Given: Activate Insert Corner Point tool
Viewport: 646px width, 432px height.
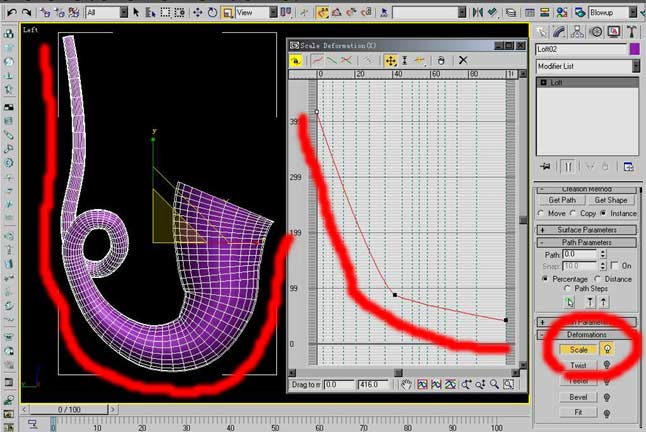Looking at the screenshot, I should coord(419,61).
